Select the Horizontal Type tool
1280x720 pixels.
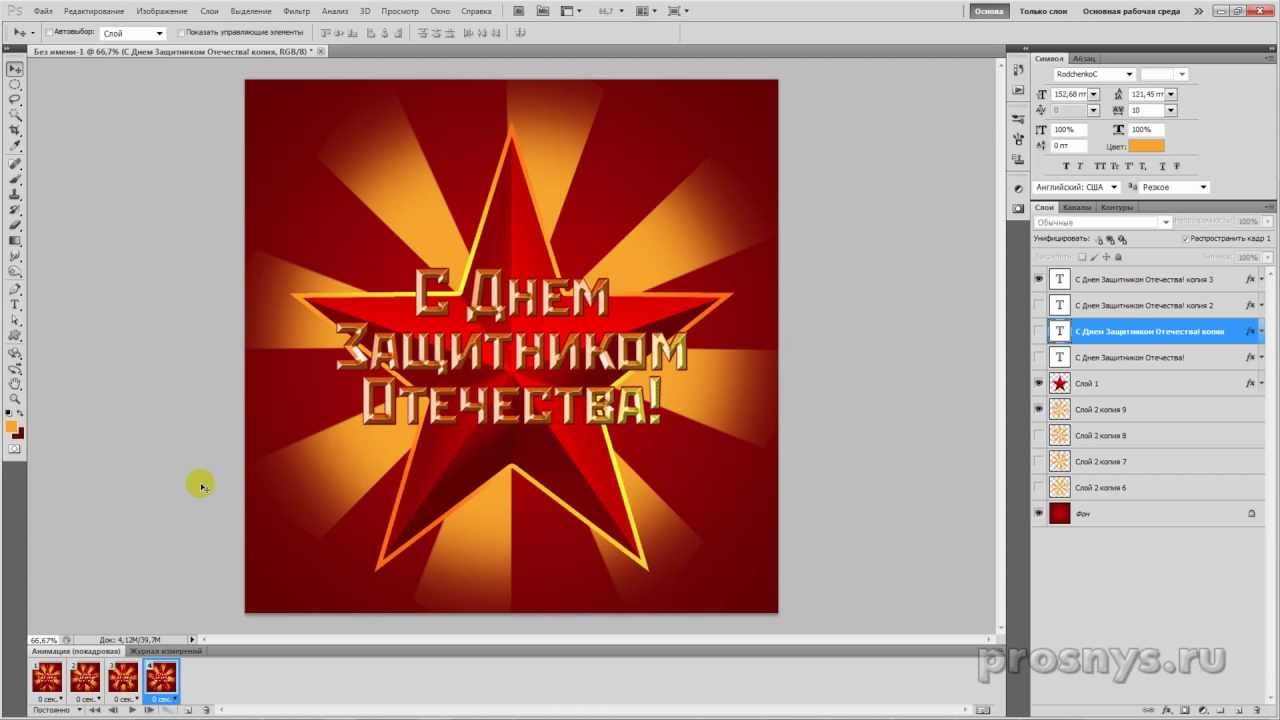pos(15,303)
